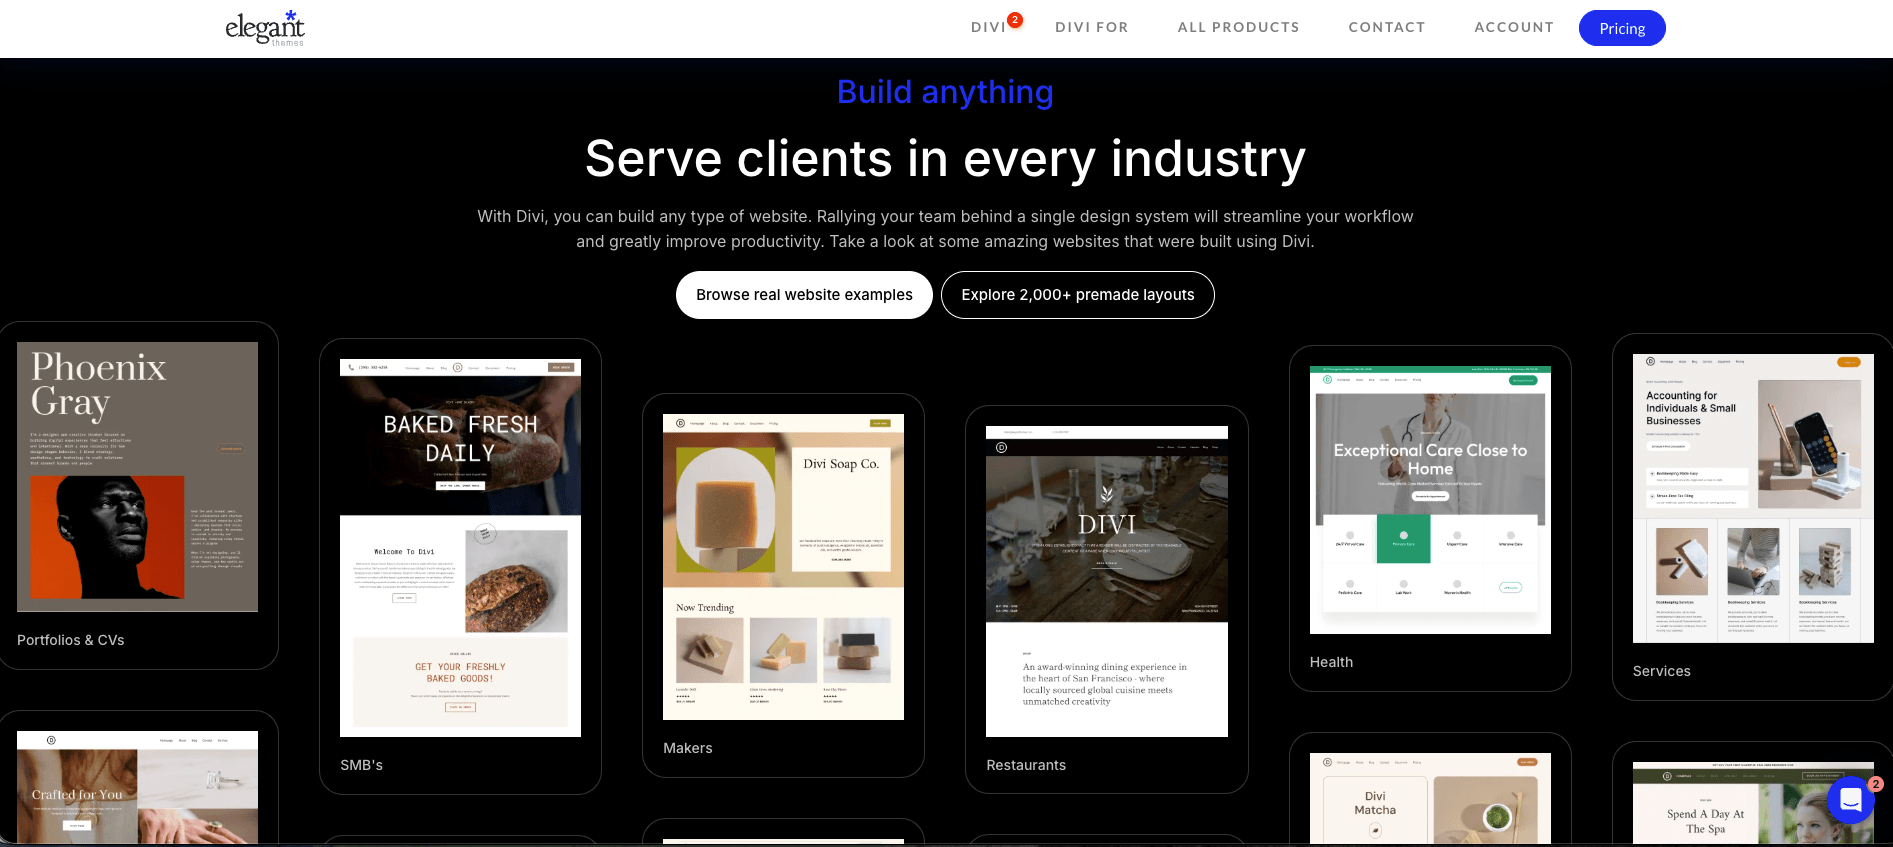Open the Divi Matcha thumbnail
1893x847 pixels.
coord(1430,799)
